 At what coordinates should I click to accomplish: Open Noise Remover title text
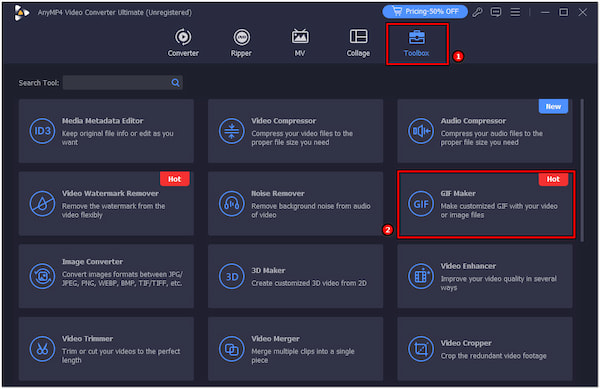tap(278, 194)
